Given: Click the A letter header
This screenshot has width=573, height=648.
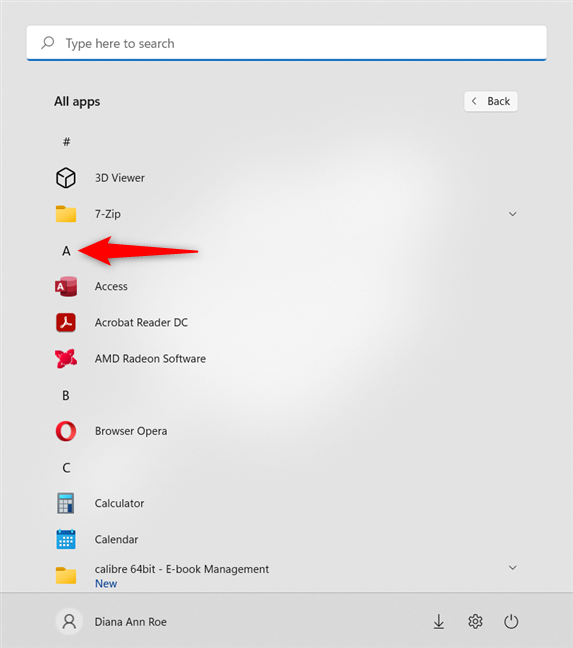Looking at the screenshot, I should coord(66,250).
